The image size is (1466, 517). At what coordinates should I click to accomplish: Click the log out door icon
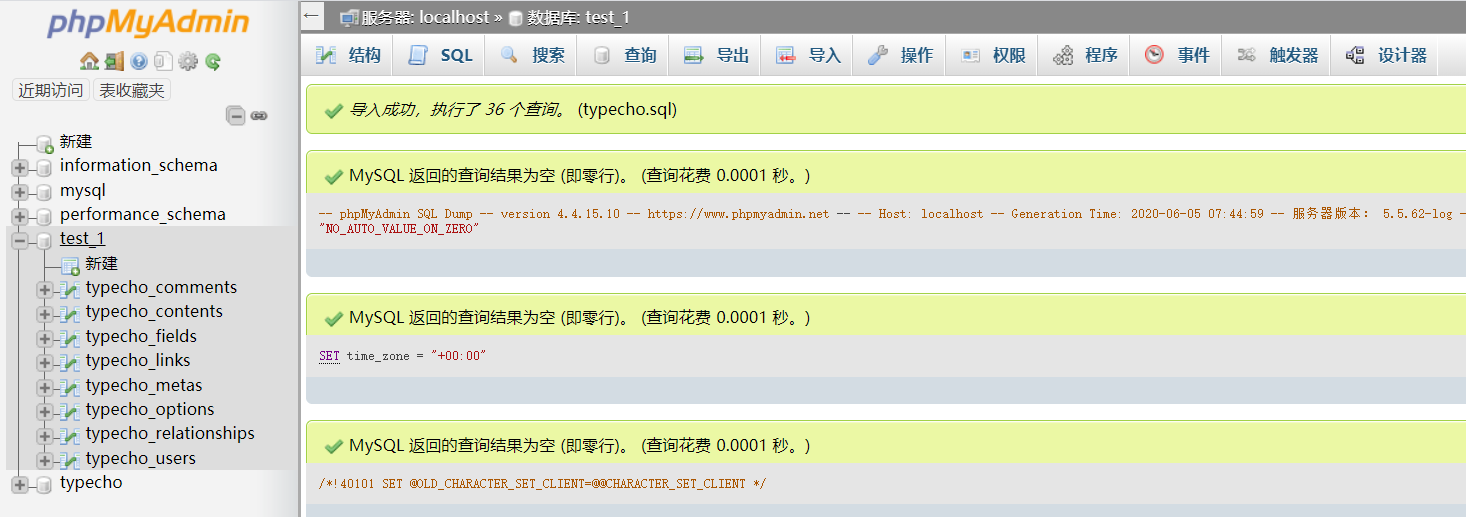pyautogui.click(x=114, y=61)
